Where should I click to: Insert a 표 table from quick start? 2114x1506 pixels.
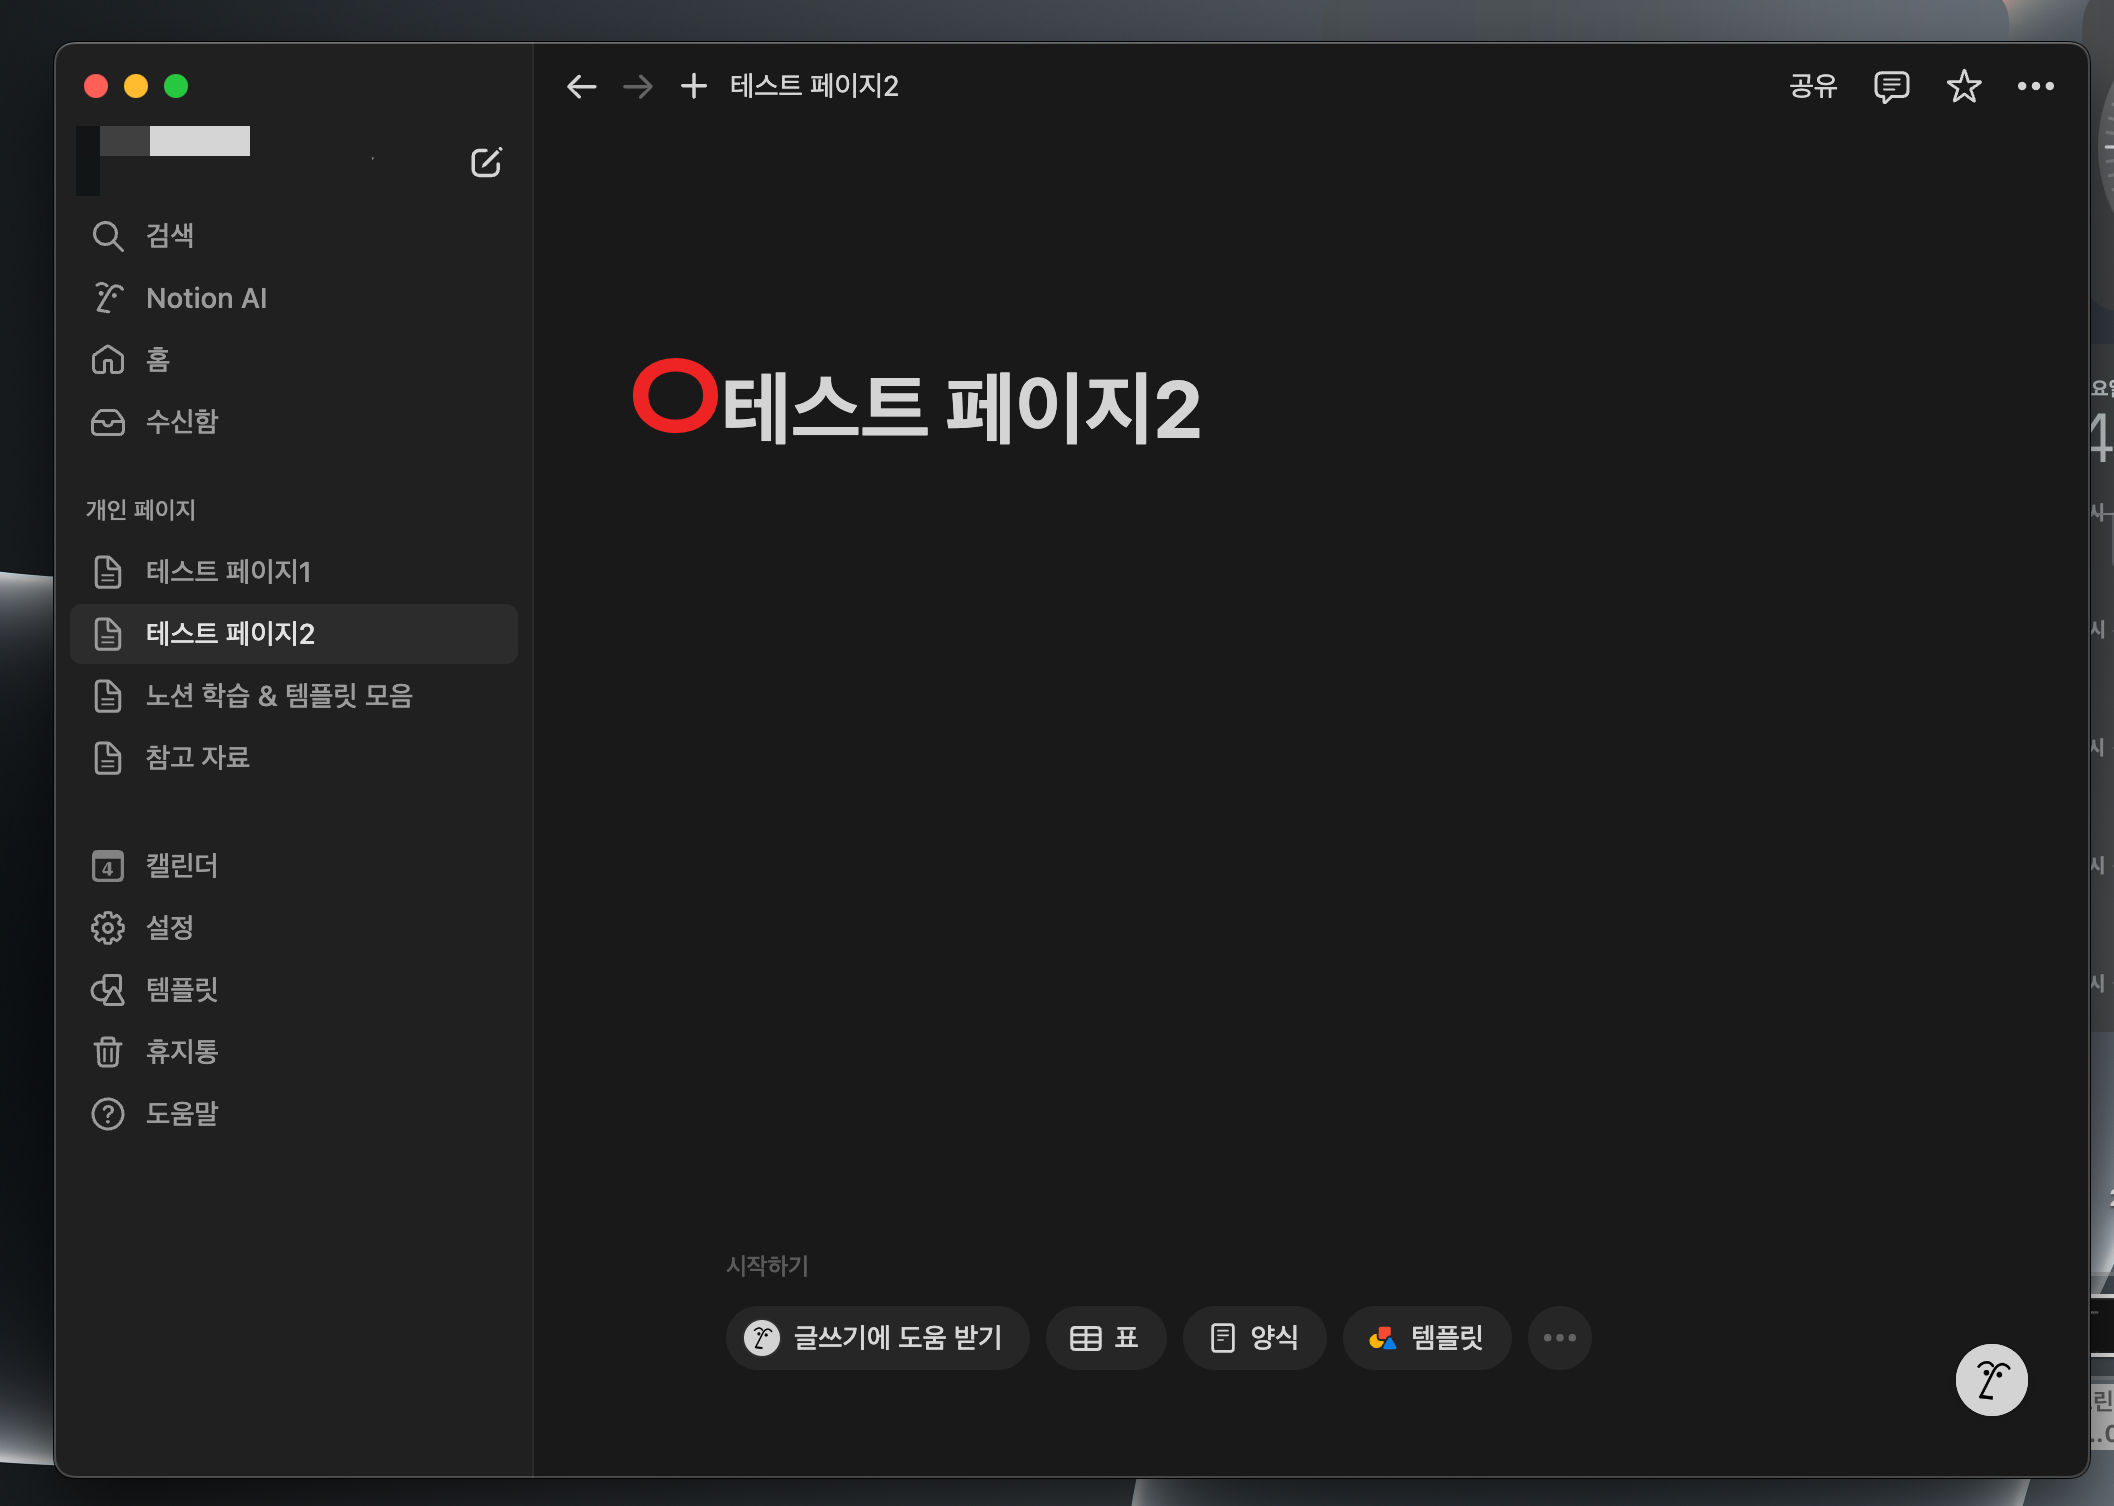coord(1105,1338)
